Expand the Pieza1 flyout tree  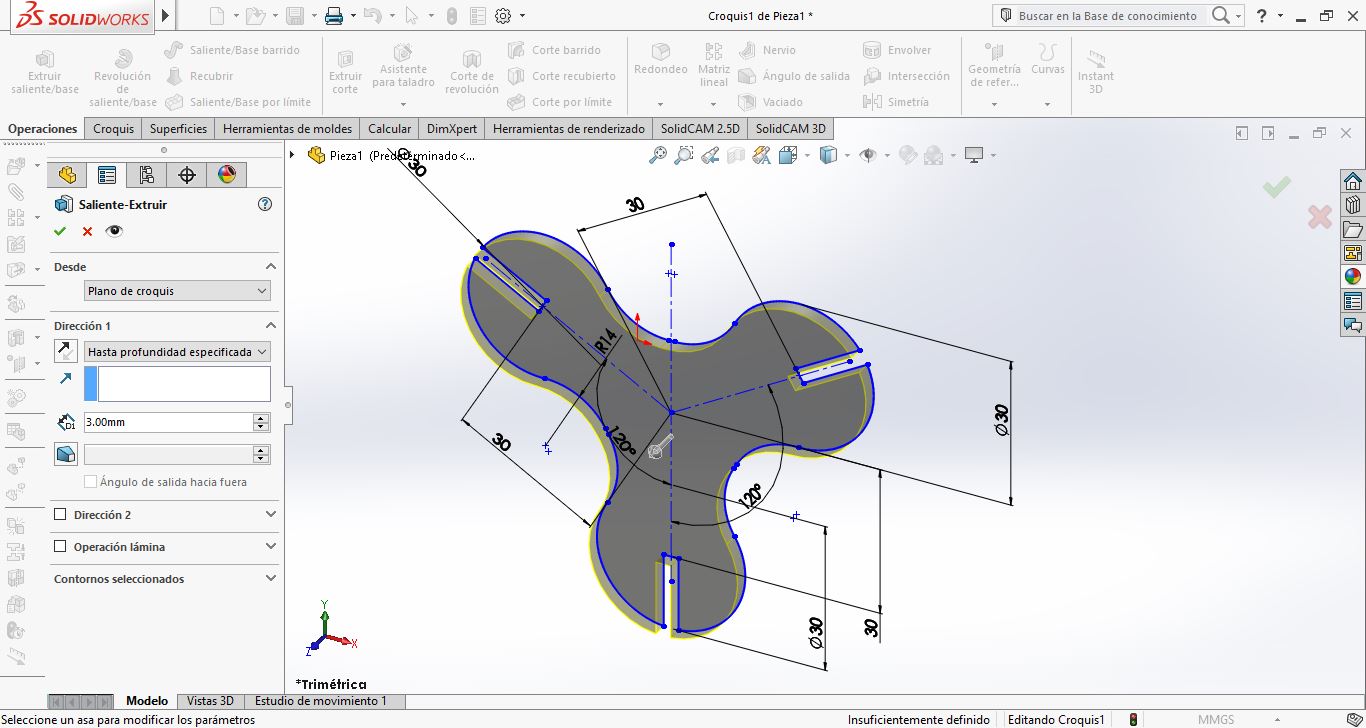[x=292, y=155]
